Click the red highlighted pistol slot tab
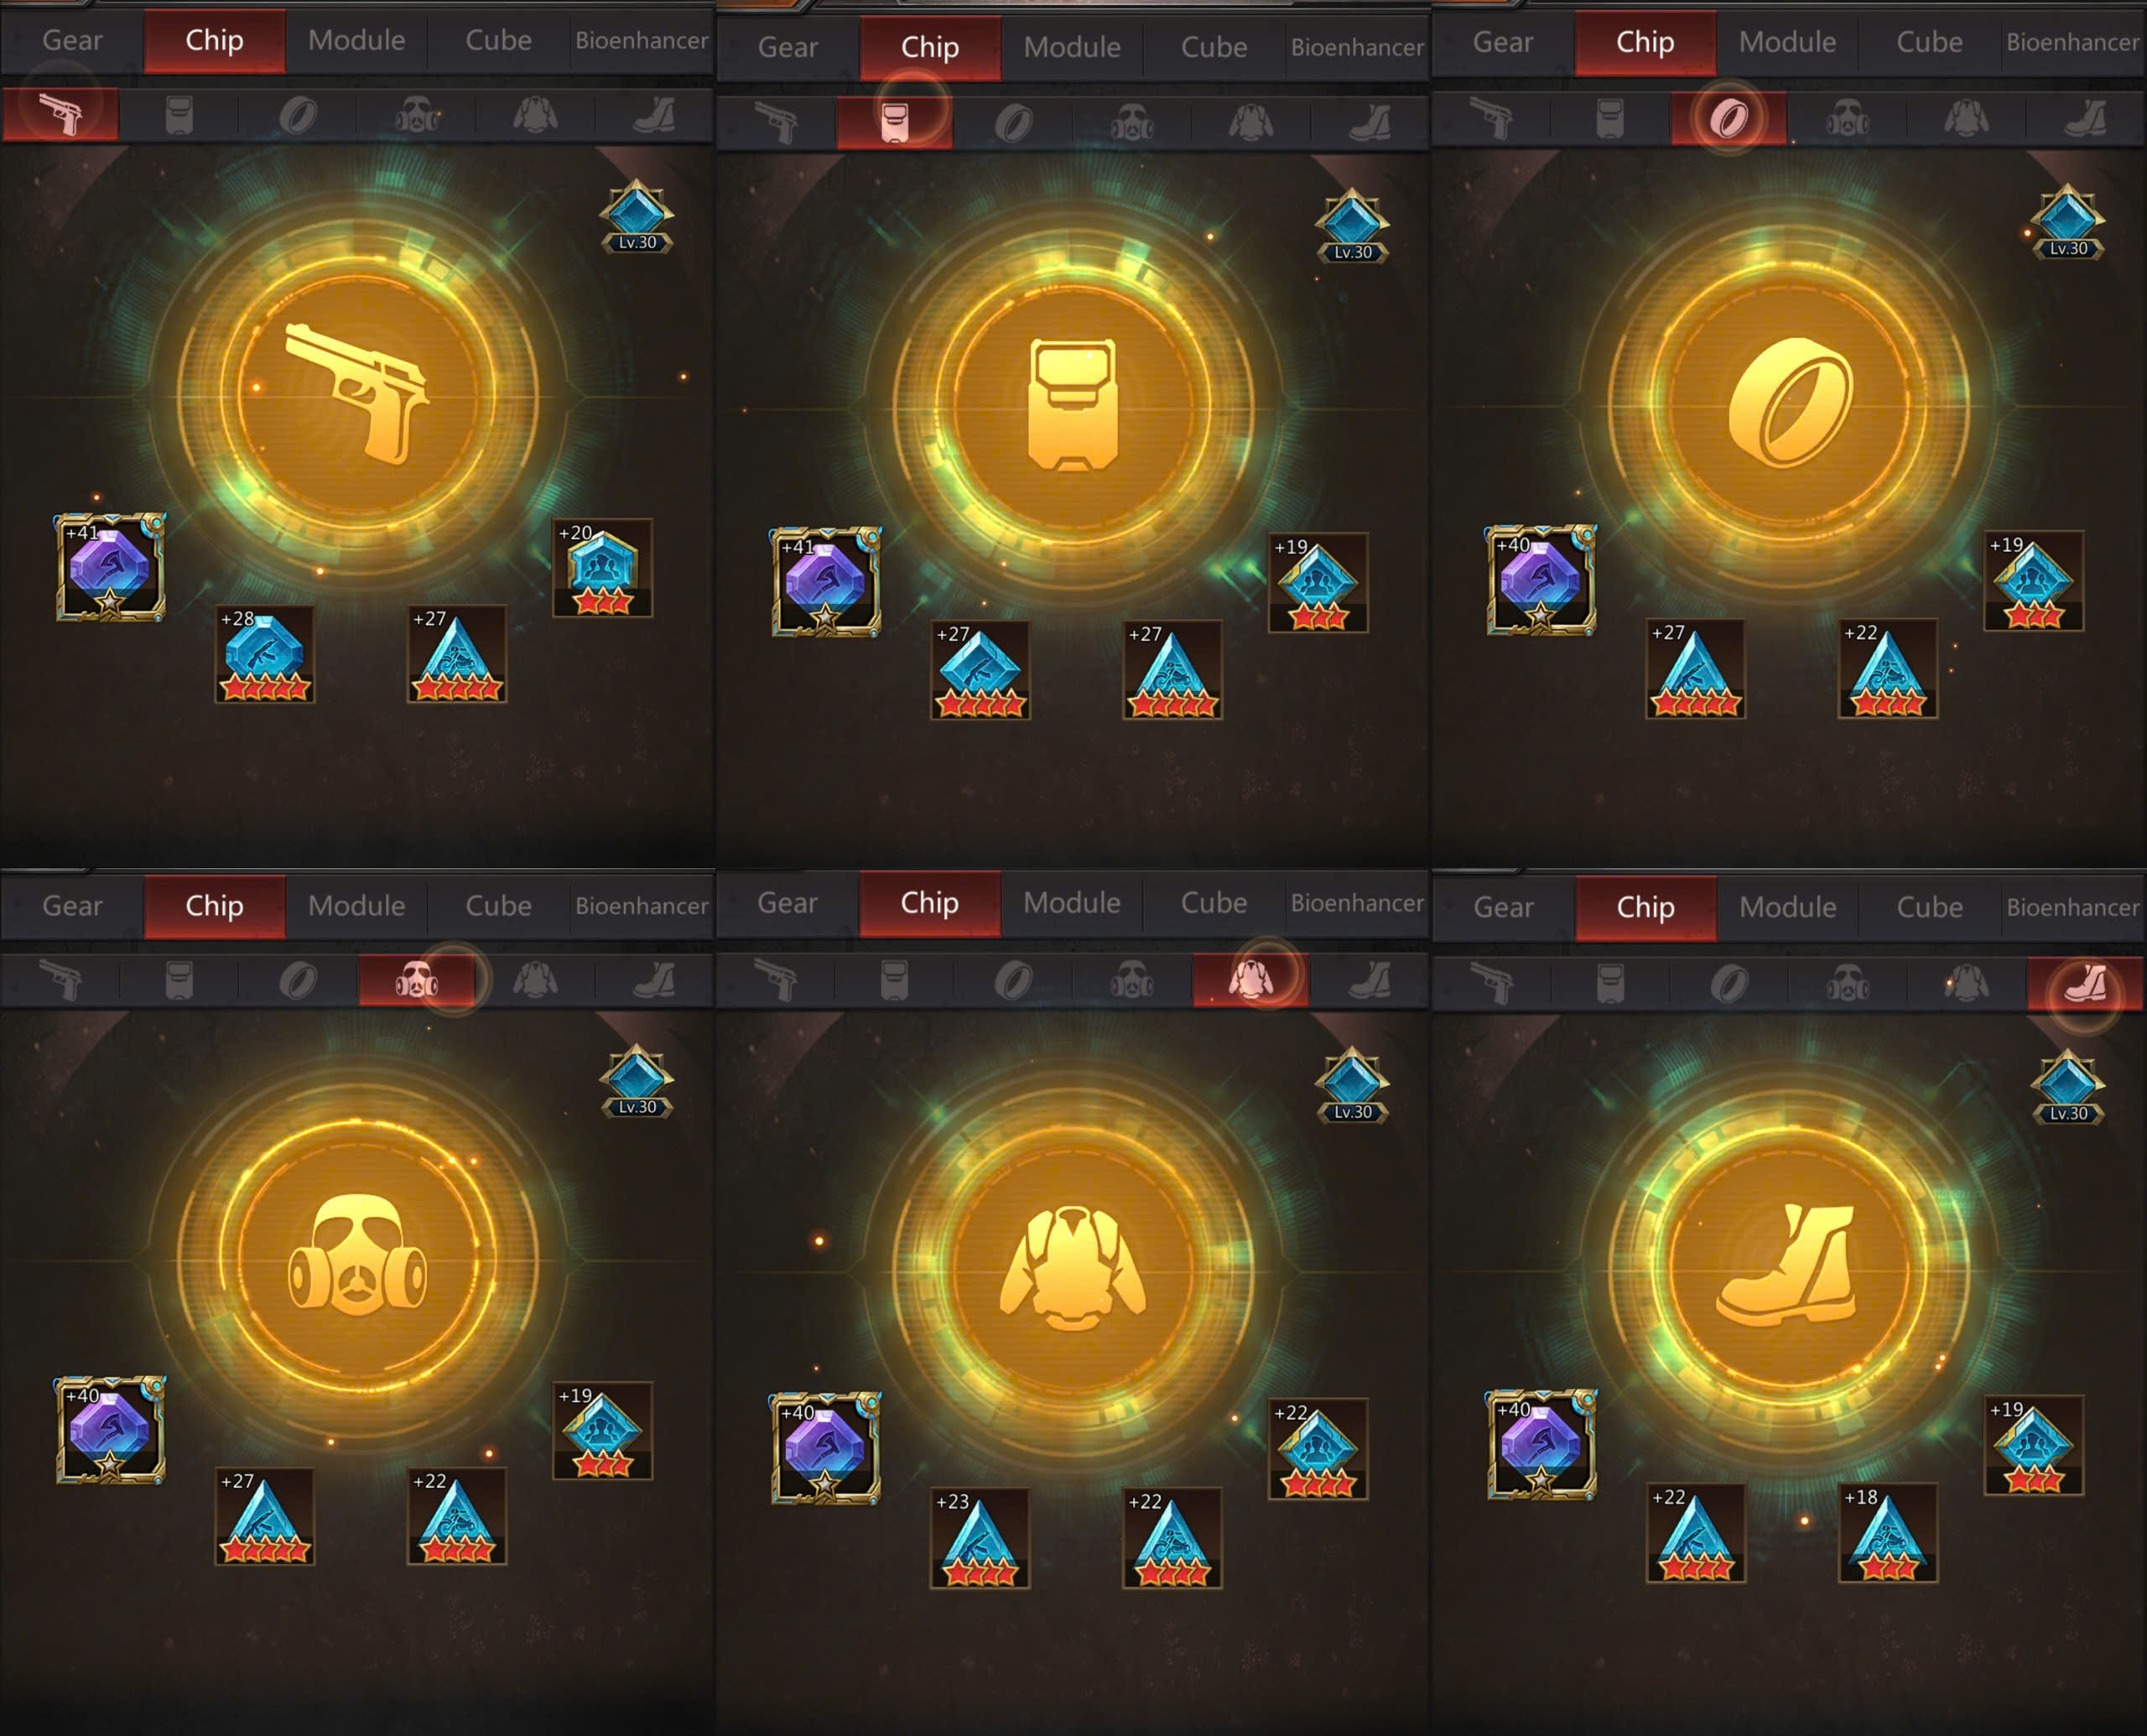The width and height of the screenshot is (2147, 1736). tap(60, 114)
